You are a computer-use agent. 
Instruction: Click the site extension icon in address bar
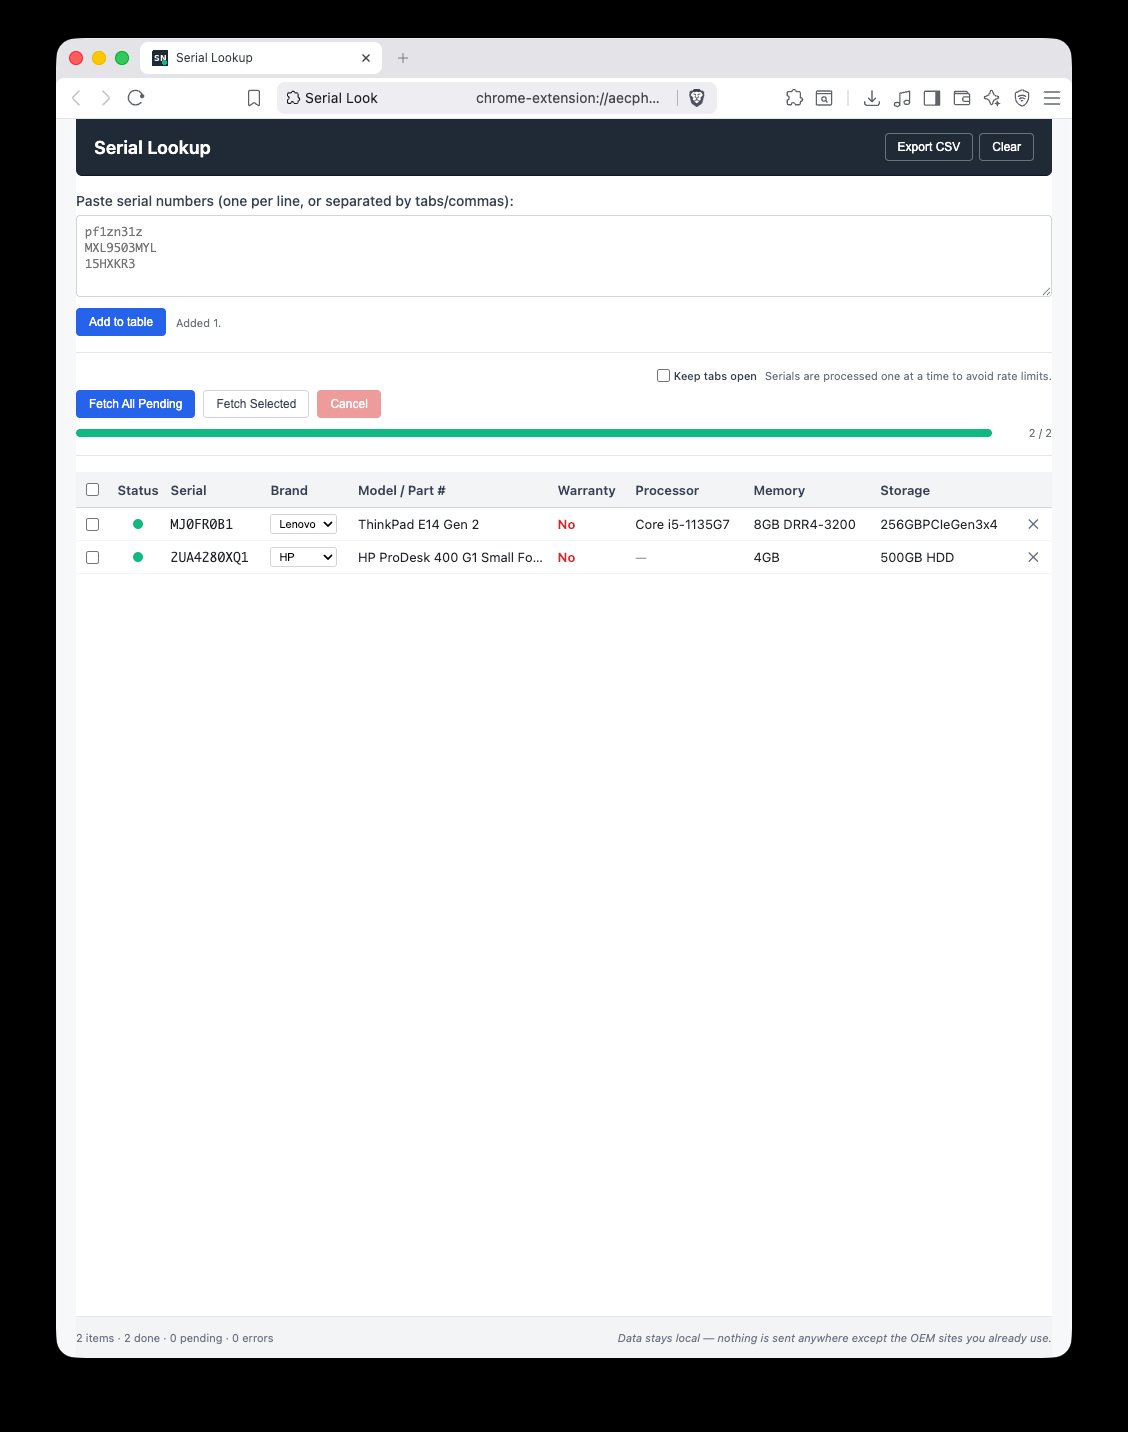(x=293, y=98)
